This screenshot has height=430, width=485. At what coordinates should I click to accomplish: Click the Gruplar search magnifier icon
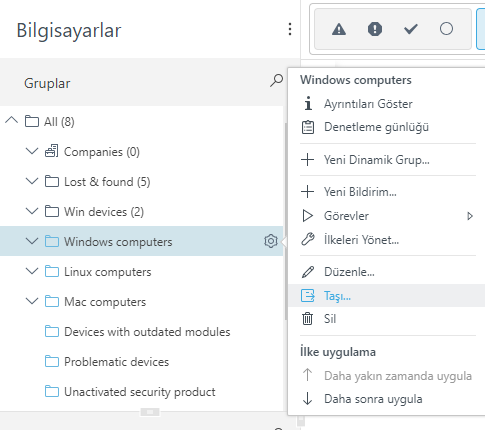(276, 81)
